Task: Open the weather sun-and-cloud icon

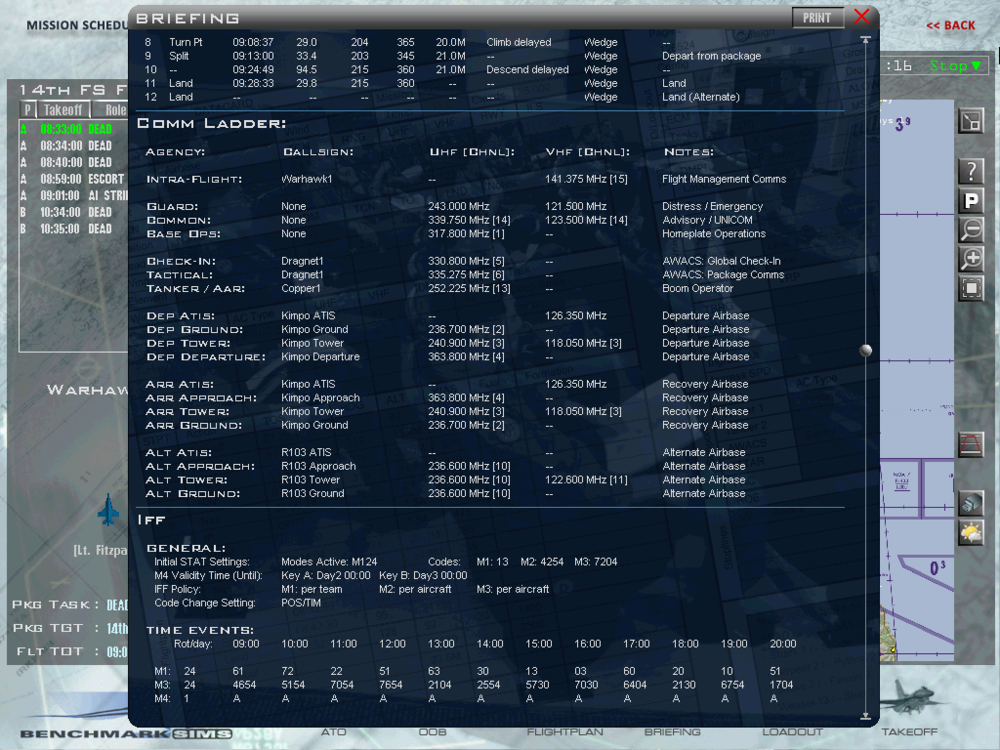Action: (971, 532)
